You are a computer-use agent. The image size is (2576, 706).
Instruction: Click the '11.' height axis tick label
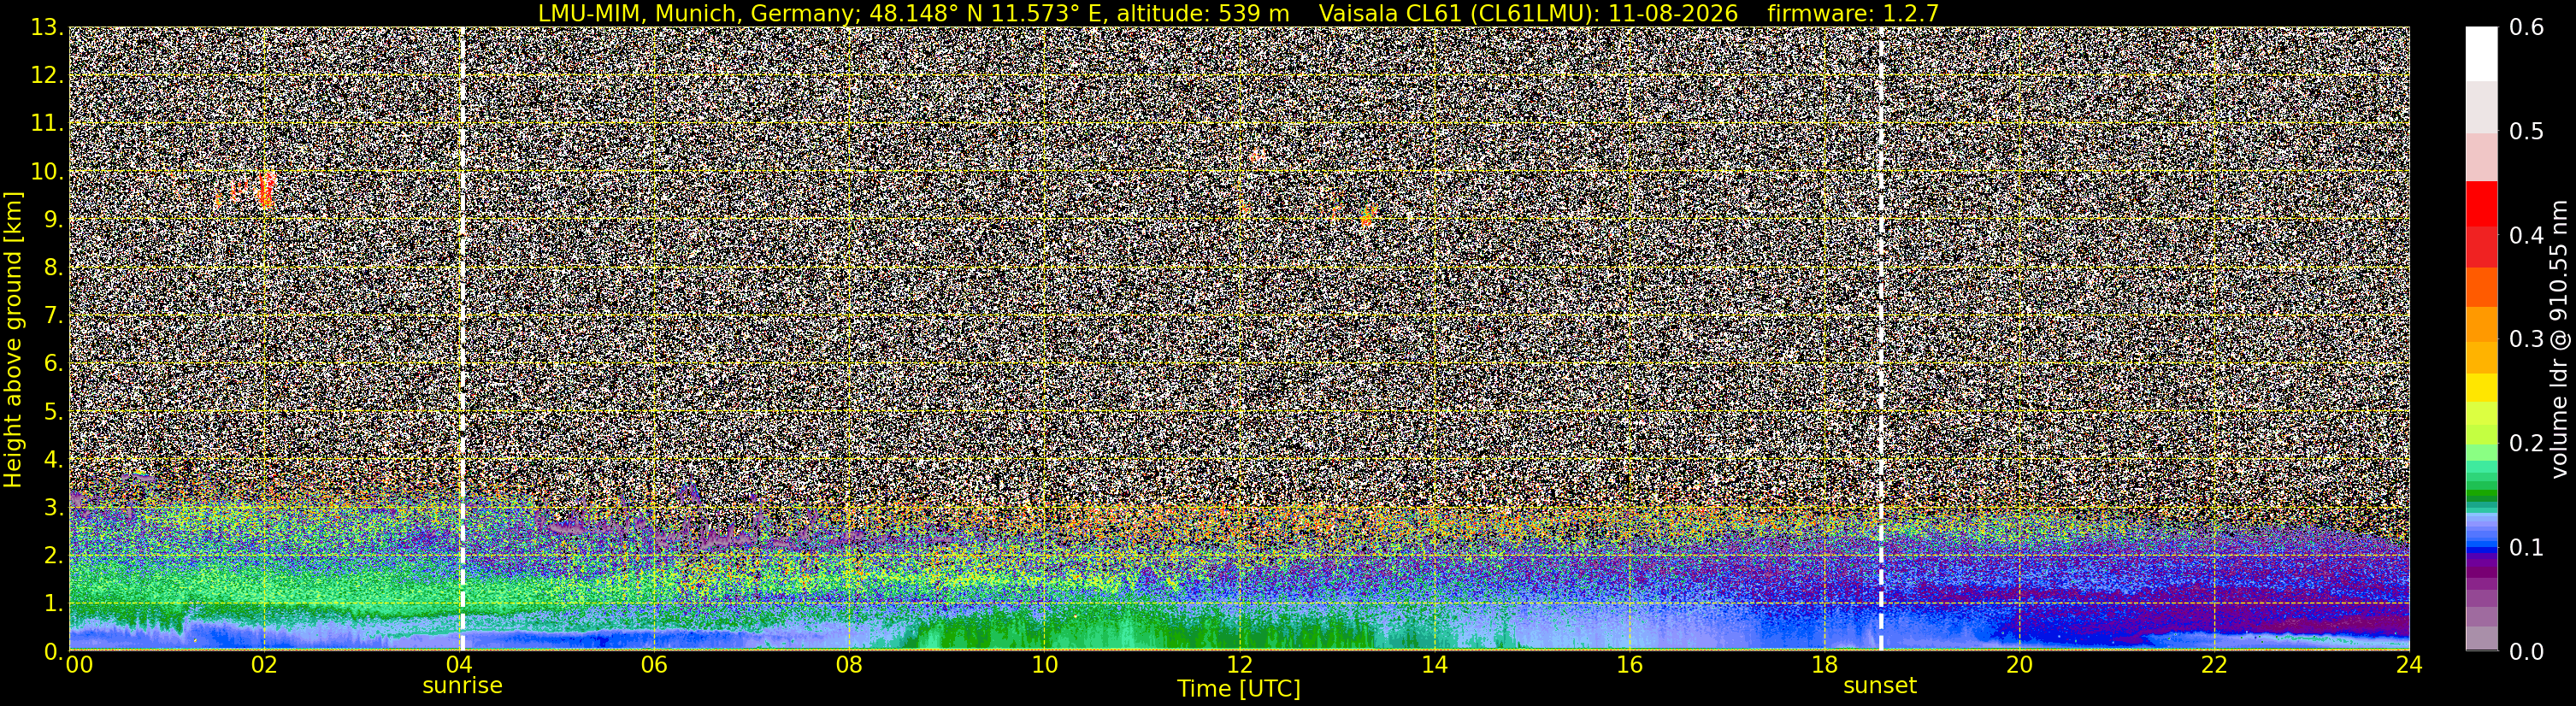pos(47,124)
